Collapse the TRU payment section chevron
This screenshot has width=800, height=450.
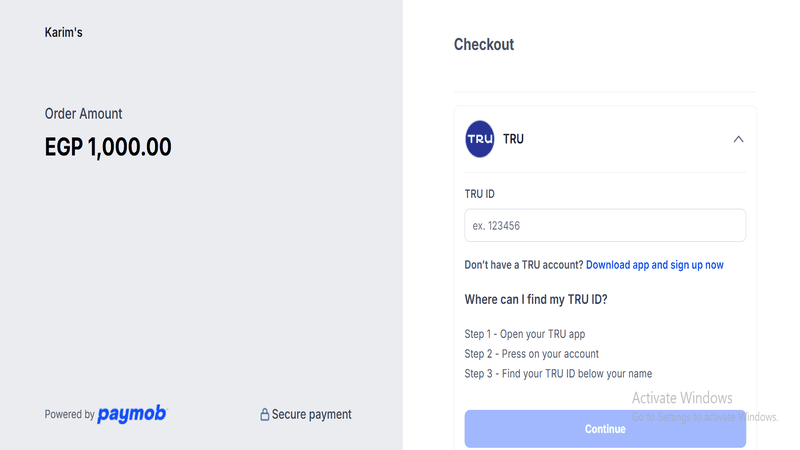click(738, 139)
